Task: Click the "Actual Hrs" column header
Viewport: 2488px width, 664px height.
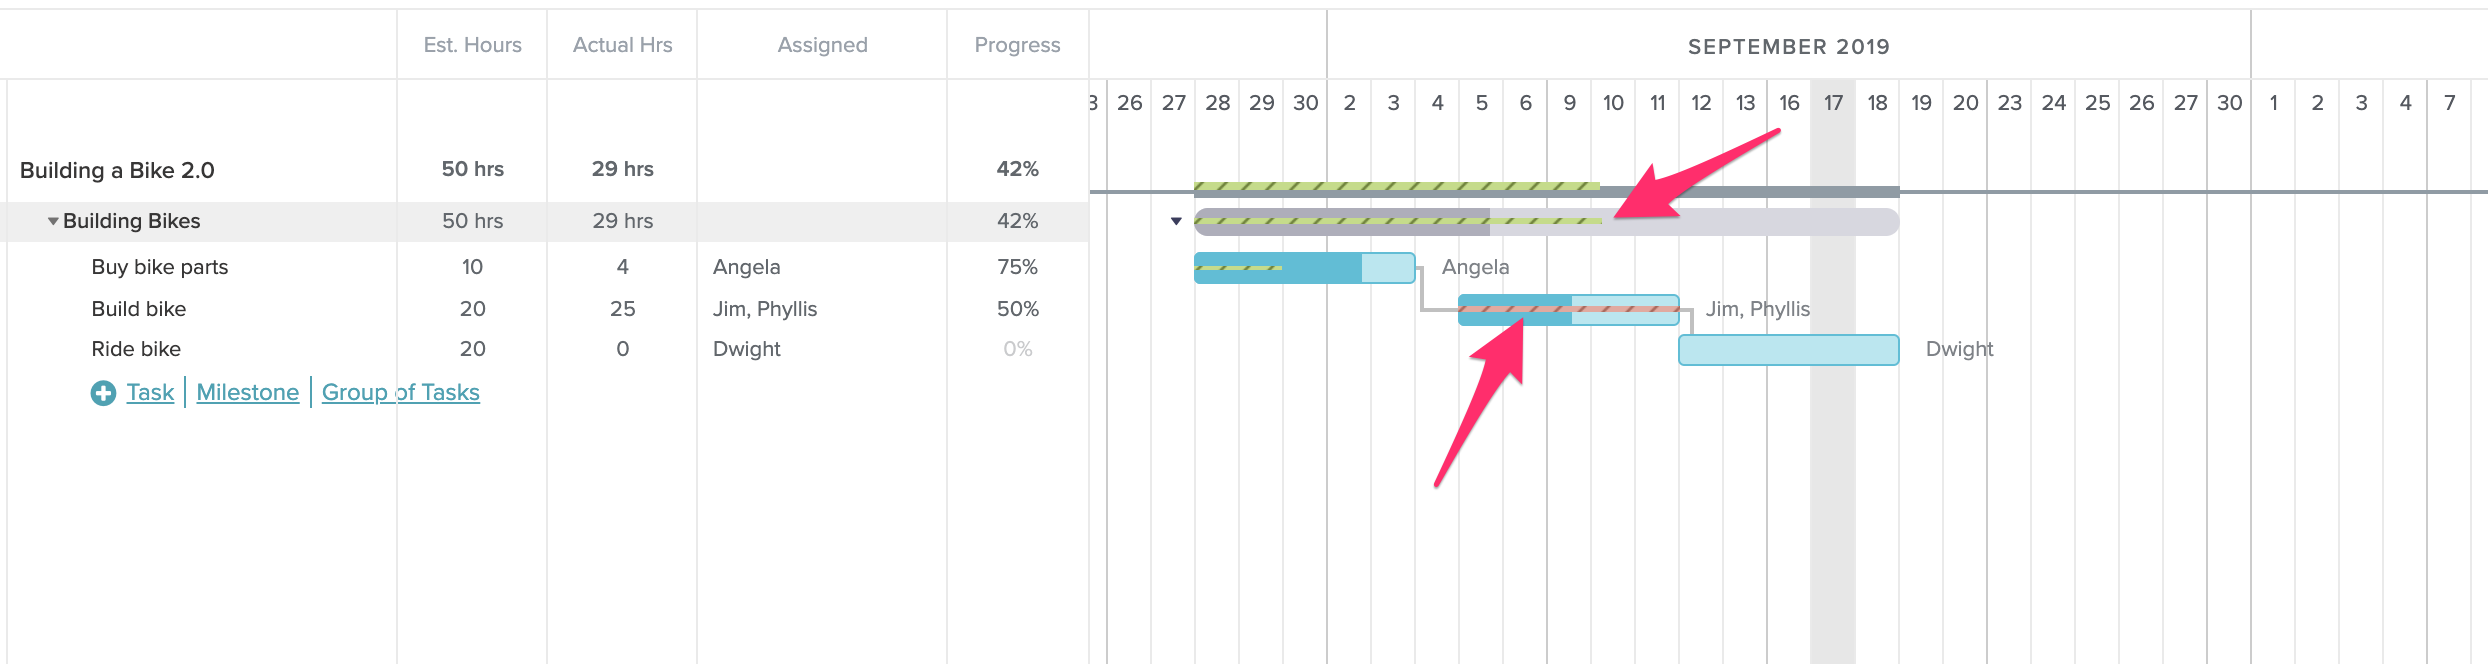Action: [622, 45]
